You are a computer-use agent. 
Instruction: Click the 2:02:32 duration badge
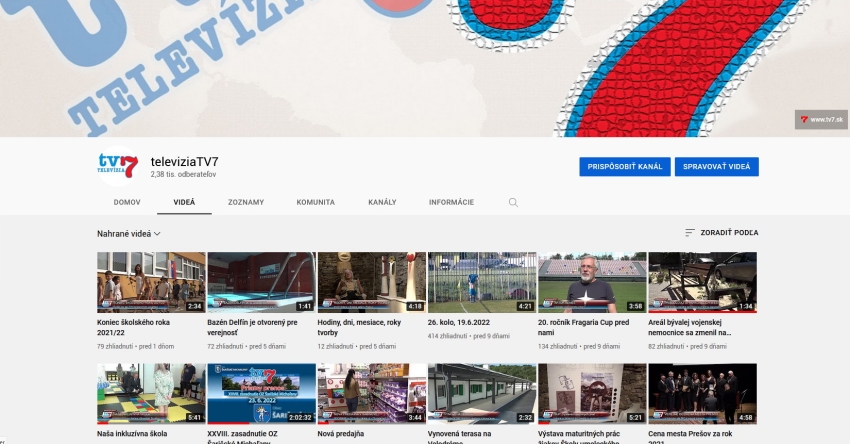[300, 418]
